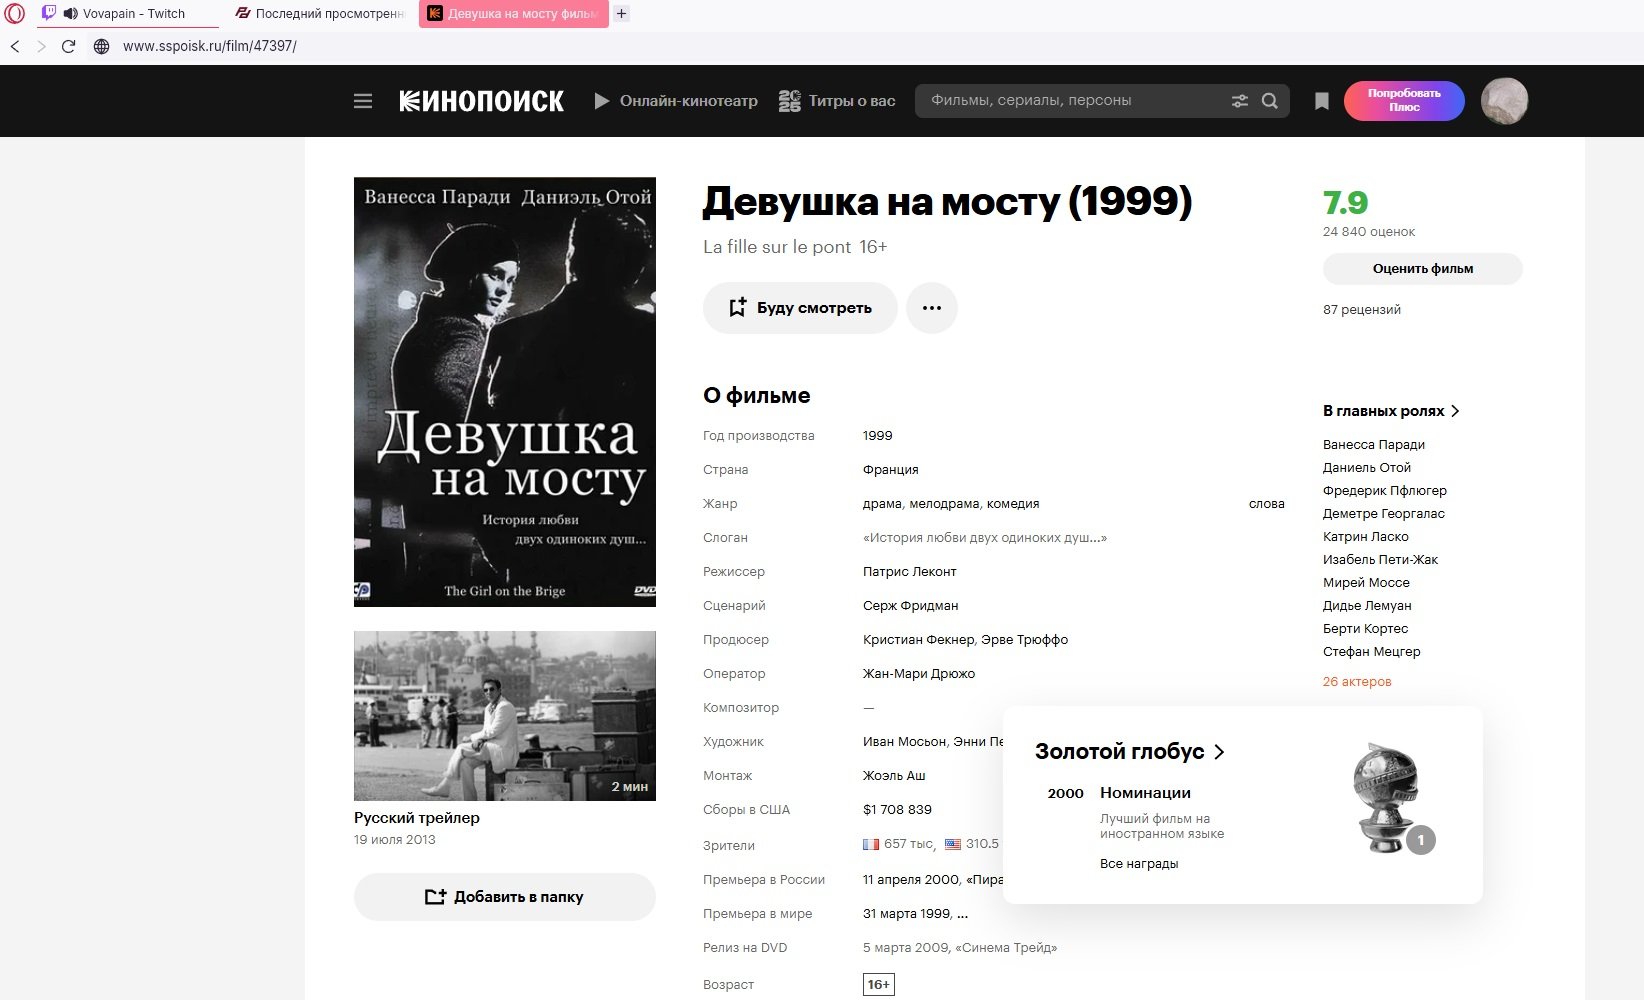Viewport: 1644px width, 1000px height.
Task: Open director link Патрис Леконт
Action: coord(909,572)
